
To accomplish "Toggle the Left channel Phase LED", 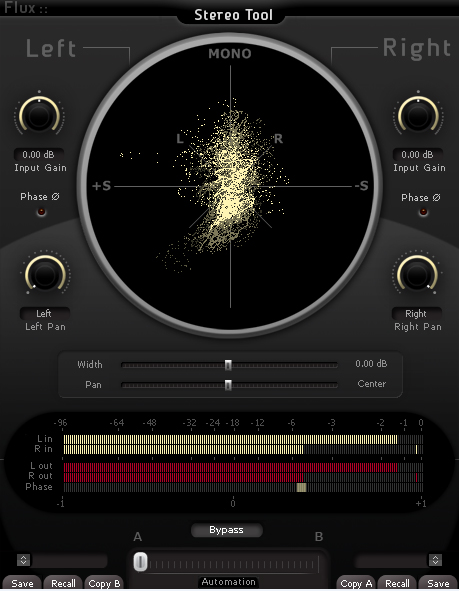I will click(41, 212).
